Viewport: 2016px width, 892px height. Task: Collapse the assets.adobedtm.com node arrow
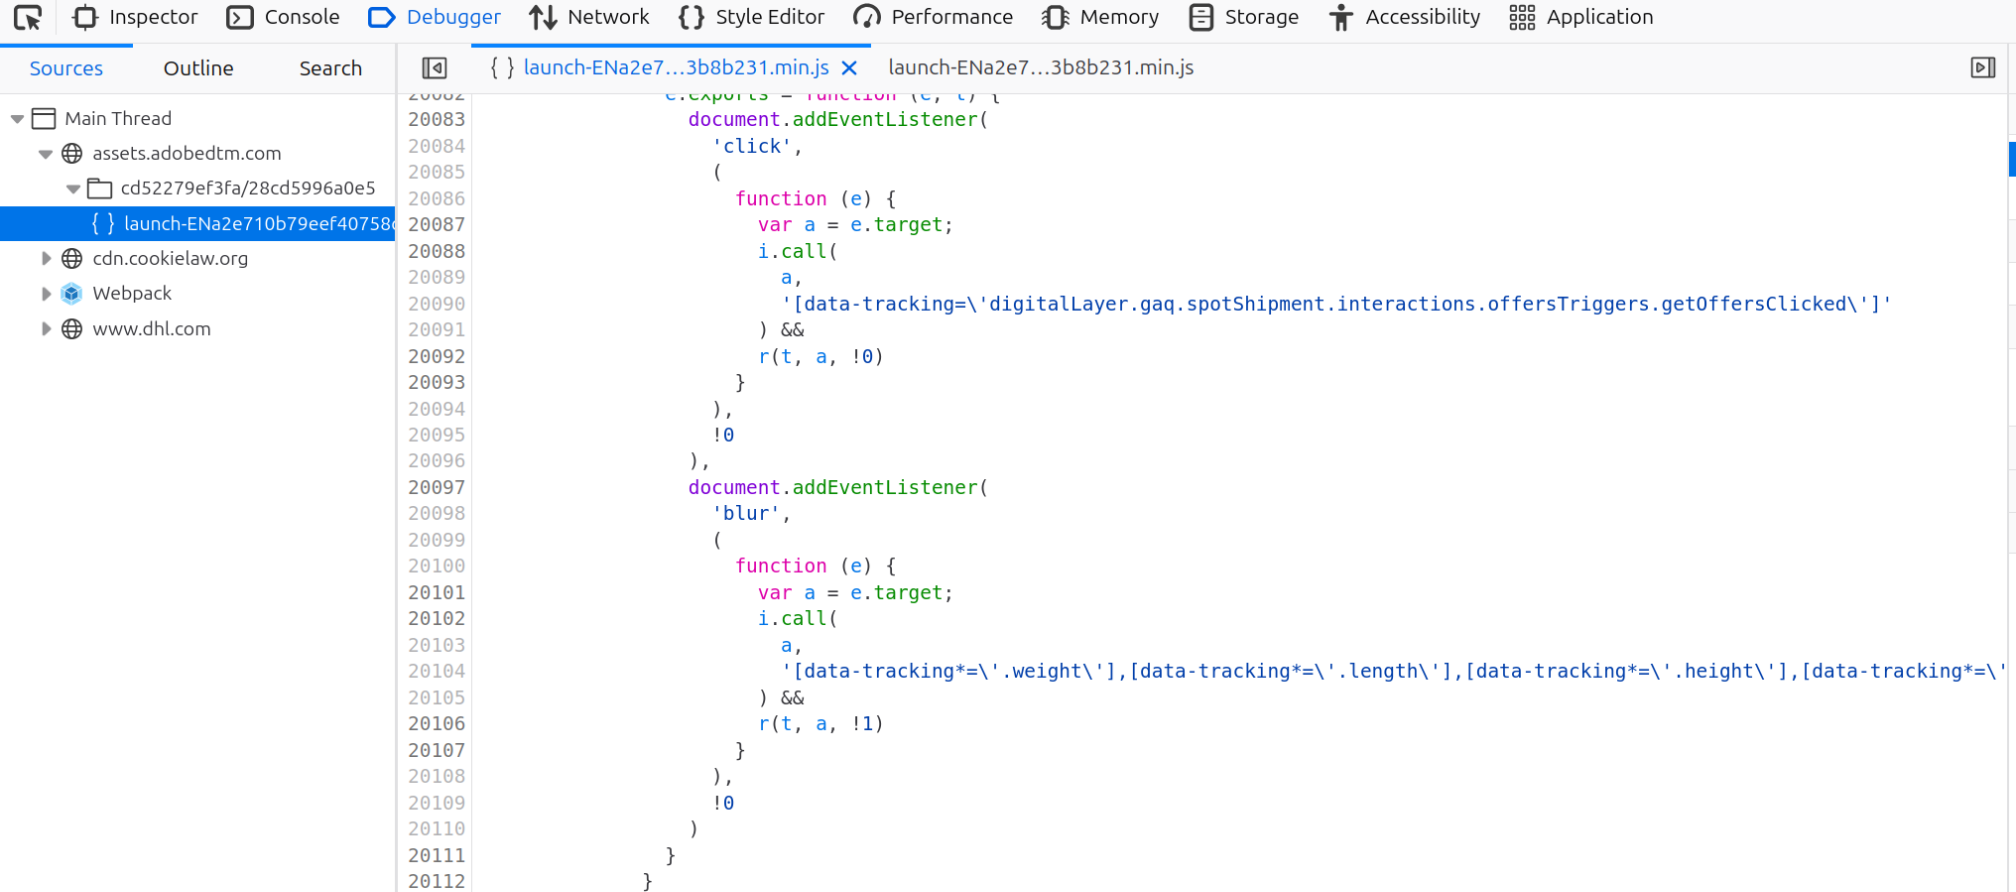45,154
